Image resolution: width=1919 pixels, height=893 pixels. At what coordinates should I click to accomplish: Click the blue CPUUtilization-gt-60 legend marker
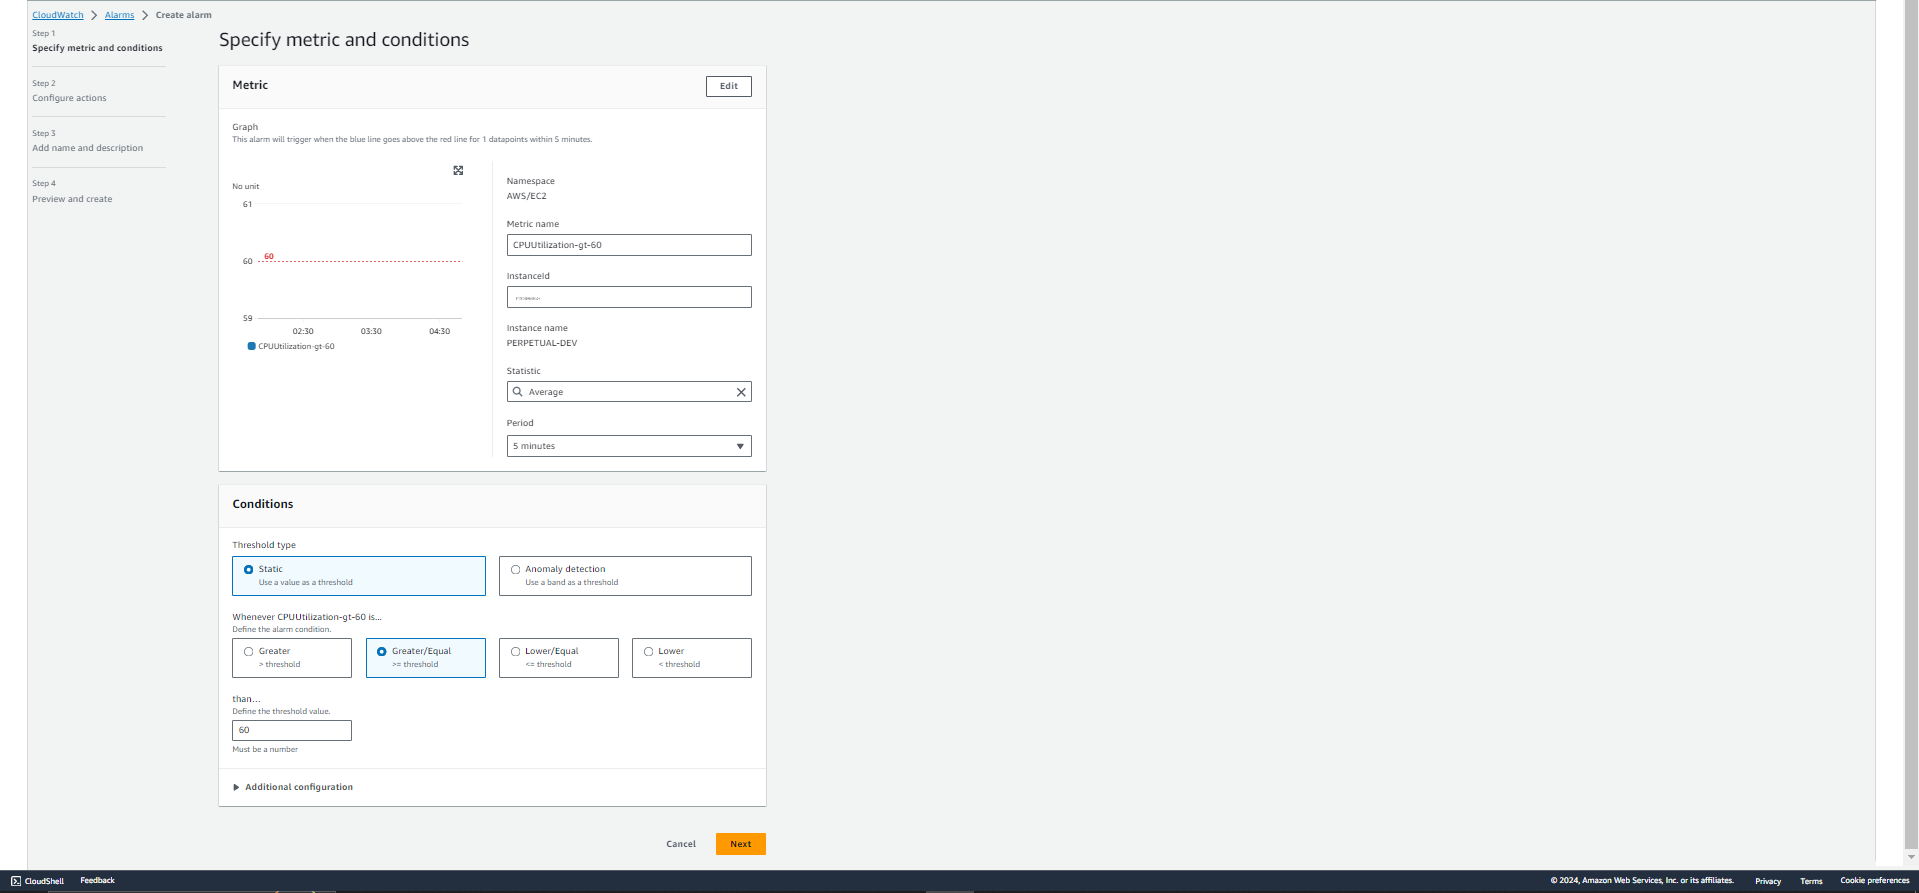[251, 346]
